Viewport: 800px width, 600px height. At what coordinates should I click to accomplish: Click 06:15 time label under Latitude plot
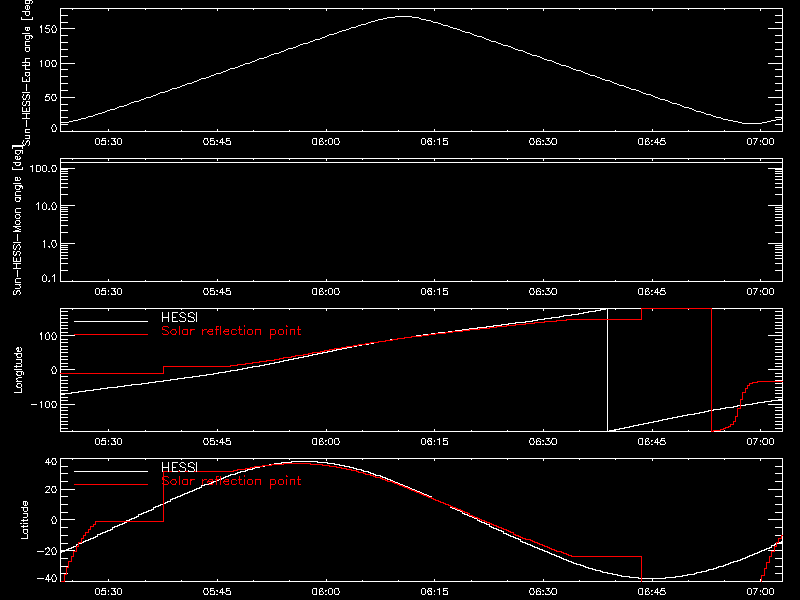tap(434, 592)
